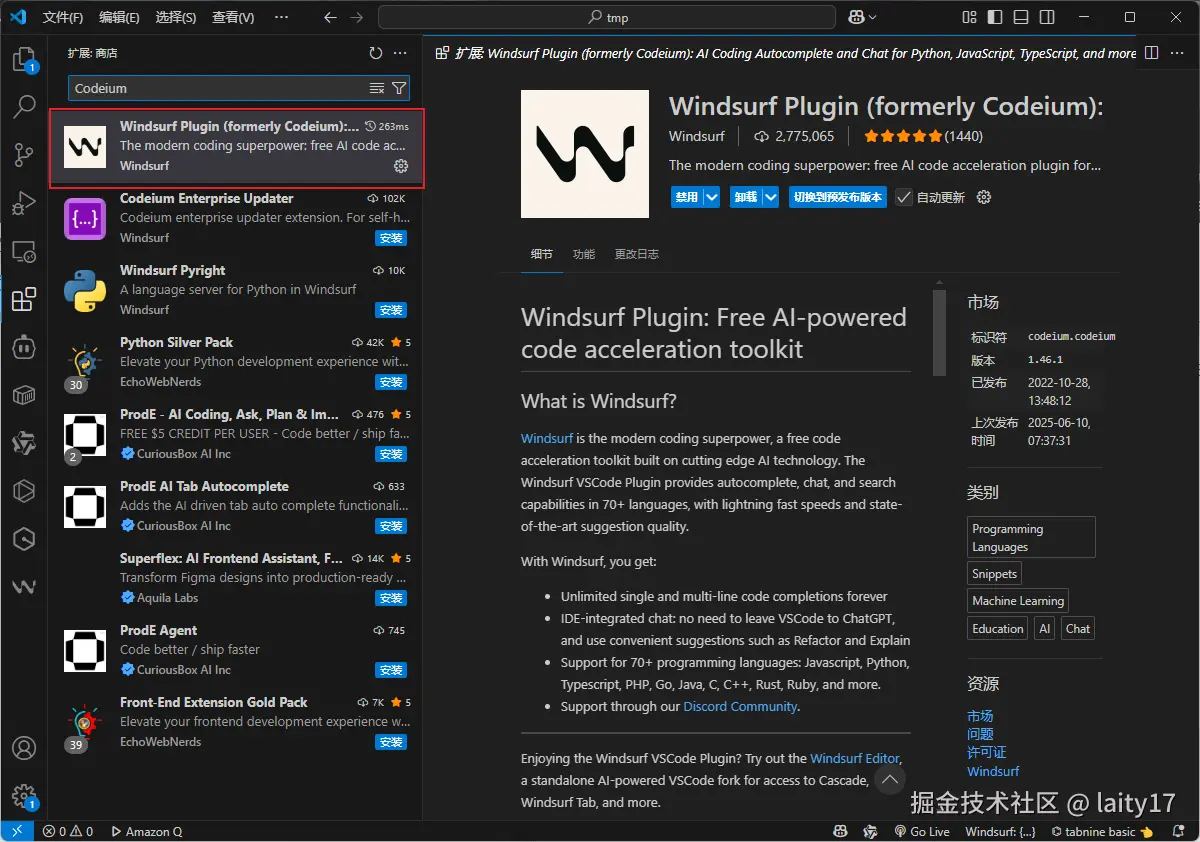Viewport: 1200px width, 842px height.
Task: Open the 编辑(E) menu
Action: pyautogui.click(x=120, y=17)
